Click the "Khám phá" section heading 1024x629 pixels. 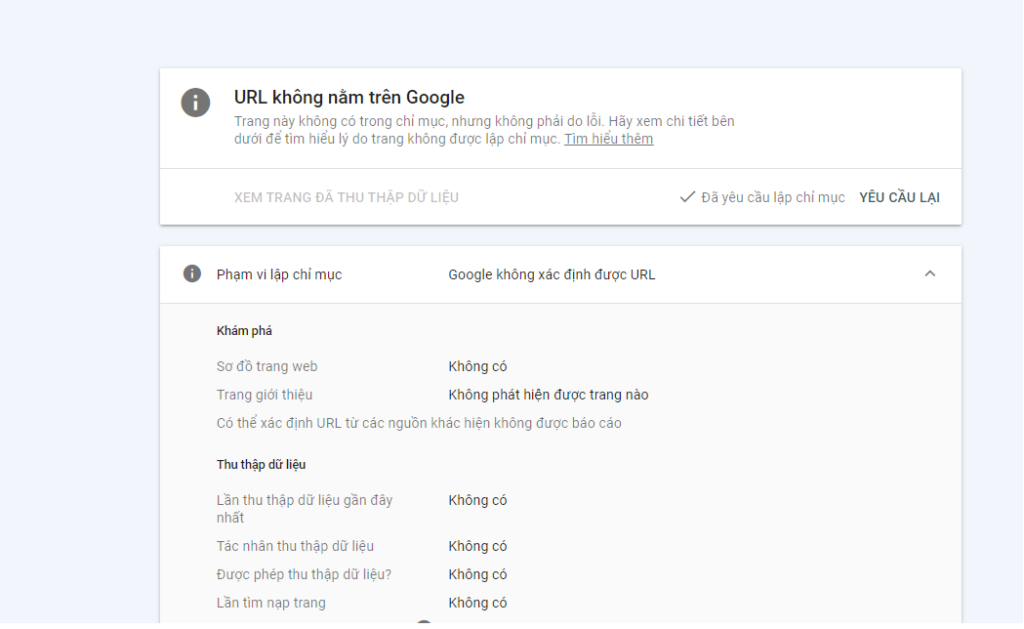click(x=245, y=330)
